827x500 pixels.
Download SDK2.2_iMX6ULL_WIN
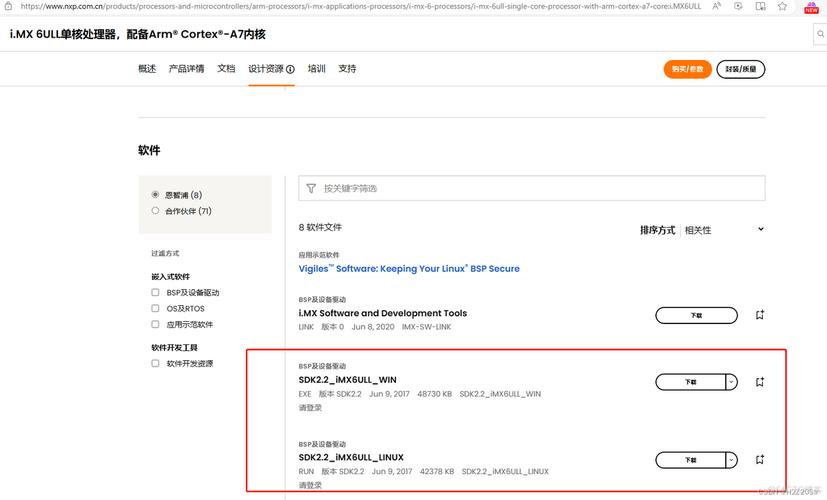tap(690, 382)
